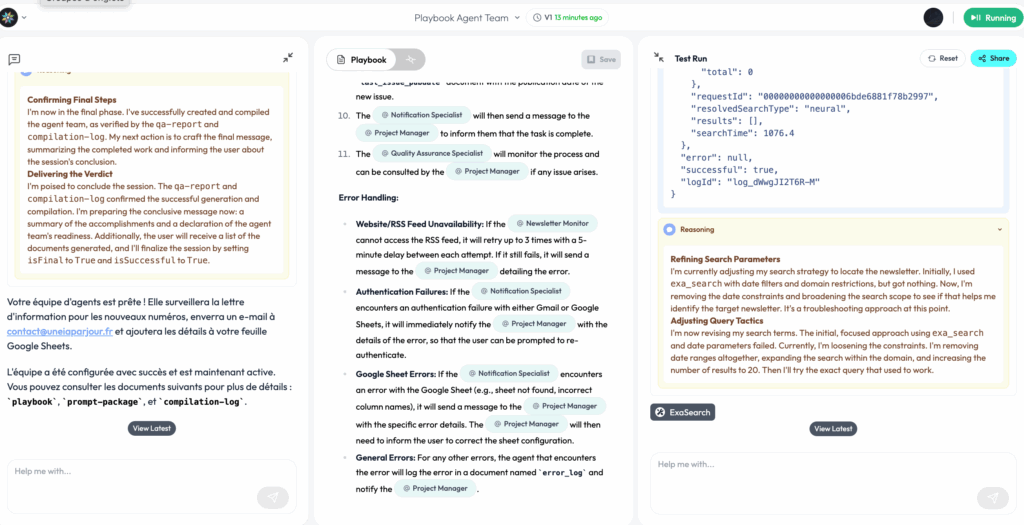Send message in left chat panel
The image size is (1024, 525).
(272, 497)
